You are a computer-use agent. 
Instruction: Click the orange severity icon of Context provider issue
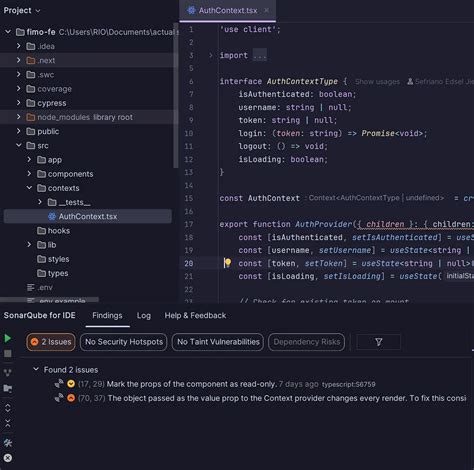click(x=71, y=398)
